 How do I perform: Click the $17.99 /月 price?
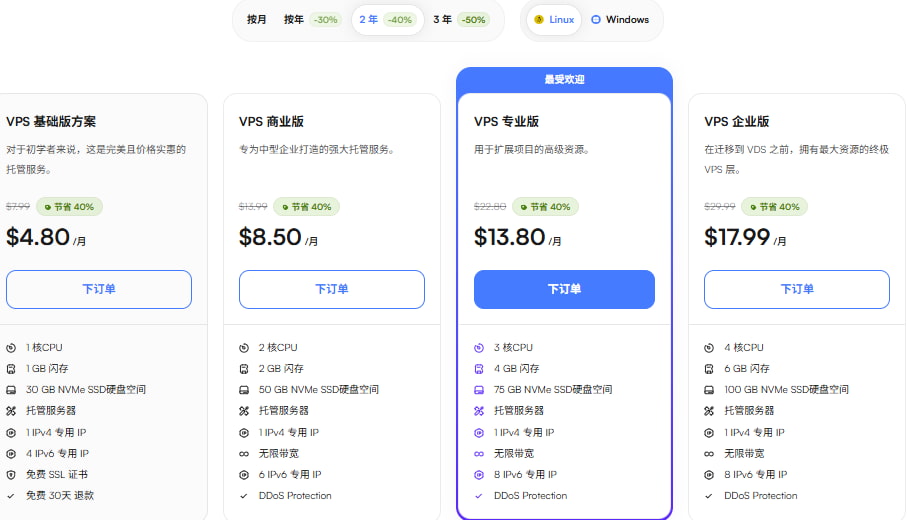tap(745, 237)
